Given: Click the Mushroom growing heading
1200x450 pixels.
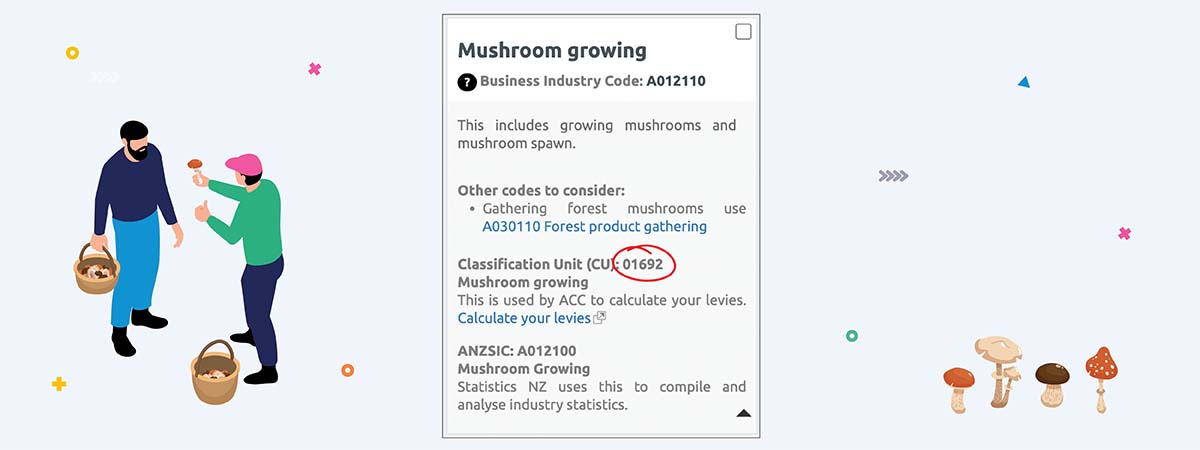Looking at the screenshot, I should click(x=552, y=50).
